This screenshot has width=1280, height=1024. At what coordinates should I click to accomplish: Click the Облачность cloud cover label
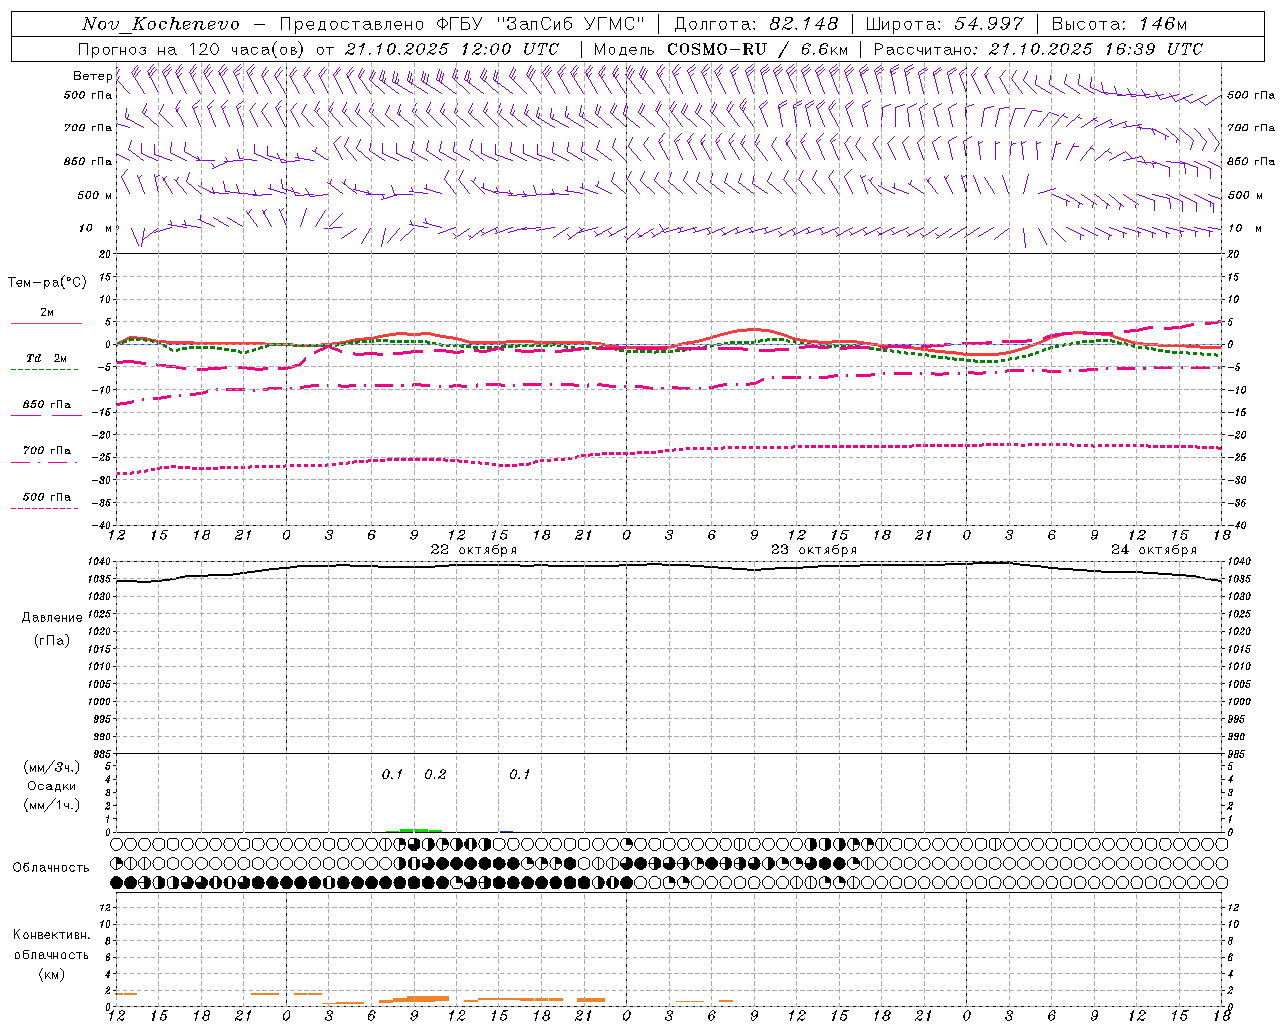51,868
